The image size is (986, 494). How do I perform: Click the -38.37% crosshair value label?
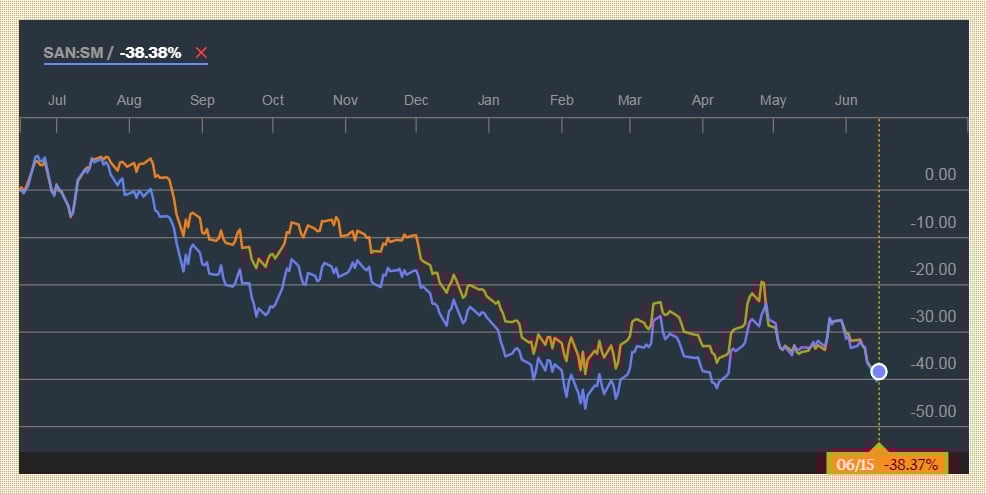tap(911, 465)
